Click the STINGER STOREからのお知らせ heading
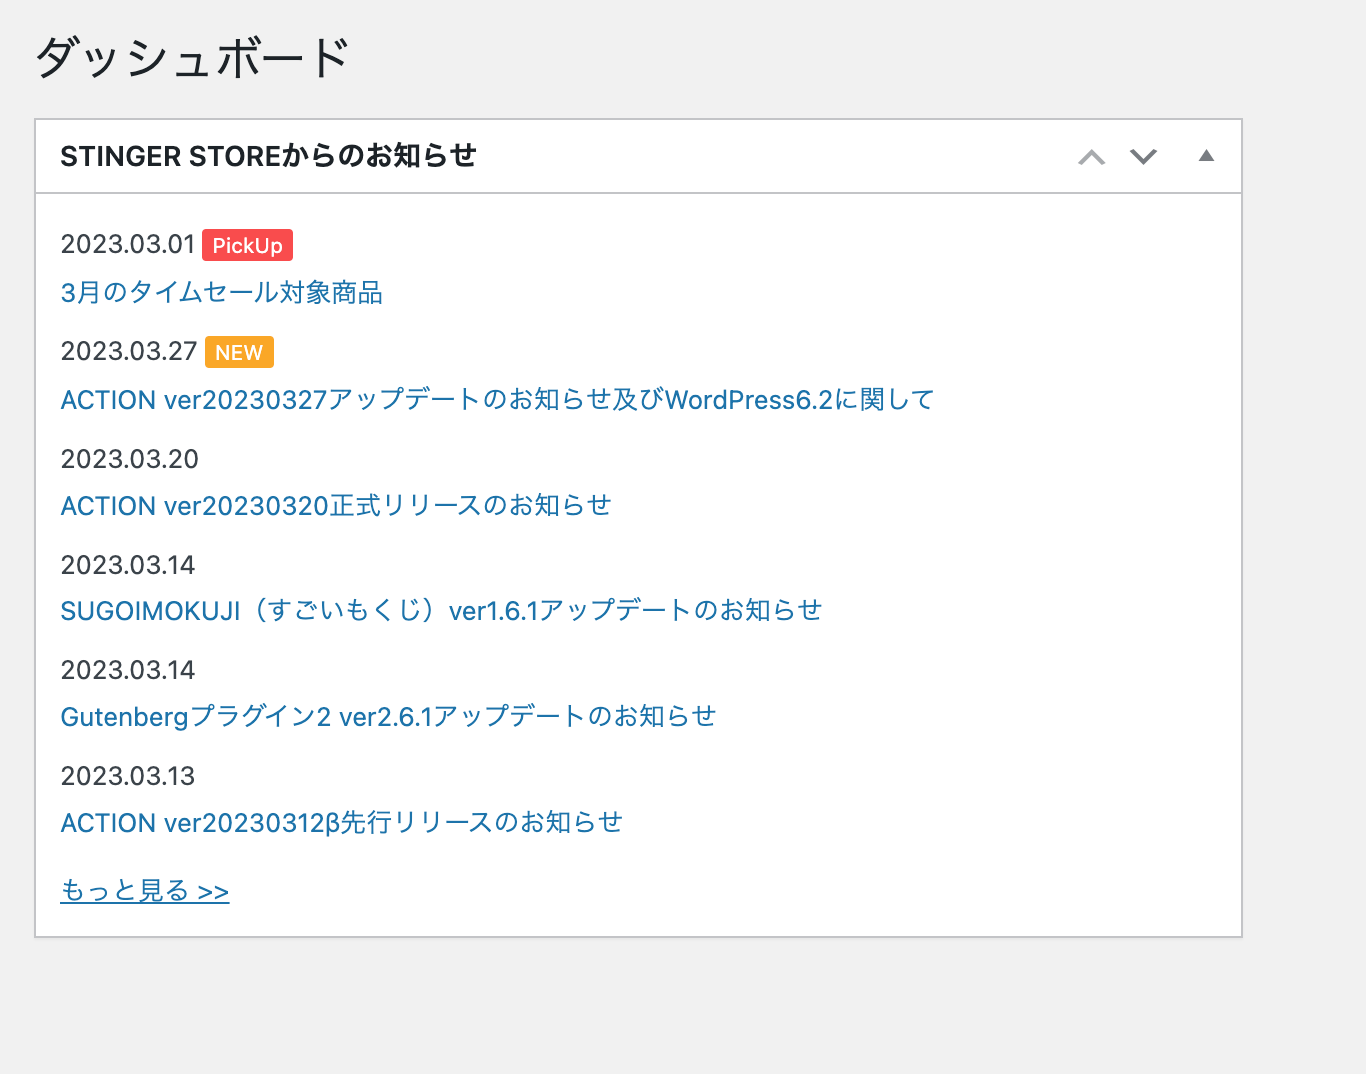Image resolution: width=1366 pixels, height=1074 pixels. [268, 156]
